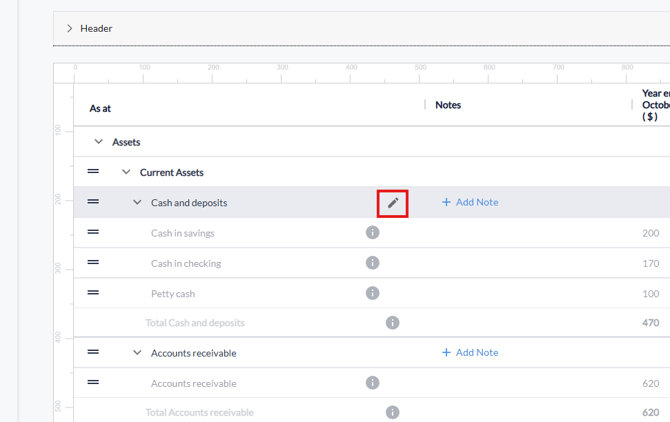Expand the Header section
Image resolution: width=670 pixels, height=422 pixels.
pos(70,29)
